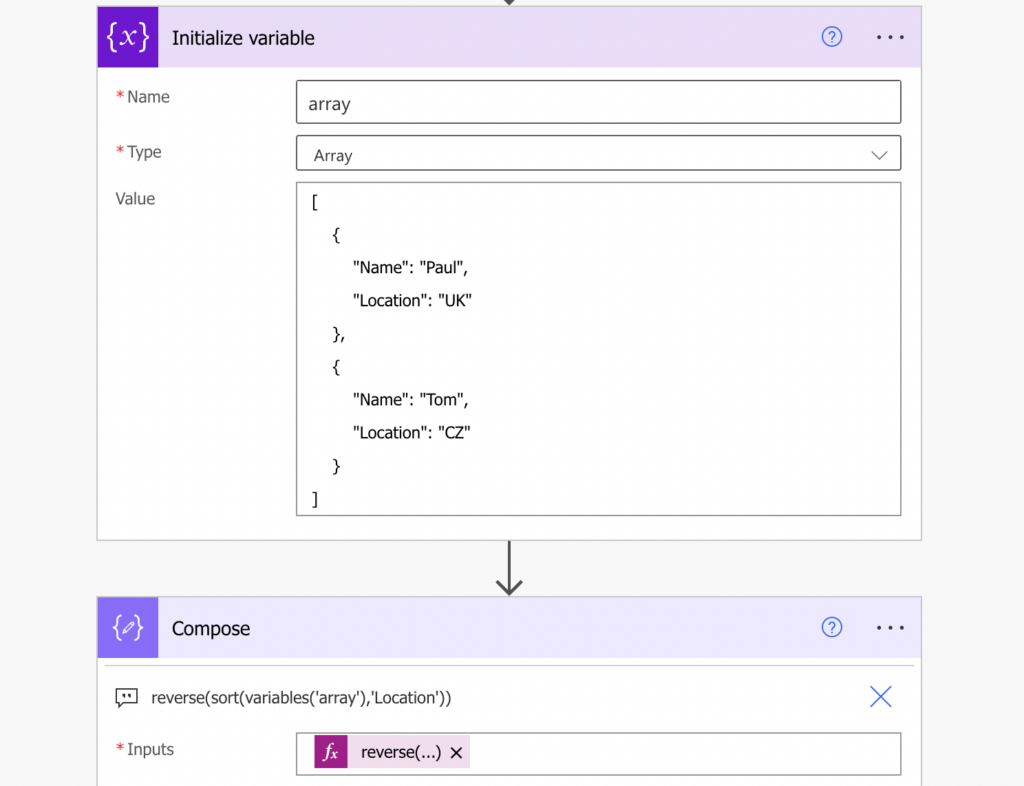The image size is (1024, 786).
Task: Open help for Compose action
Action: coord(831,627)
